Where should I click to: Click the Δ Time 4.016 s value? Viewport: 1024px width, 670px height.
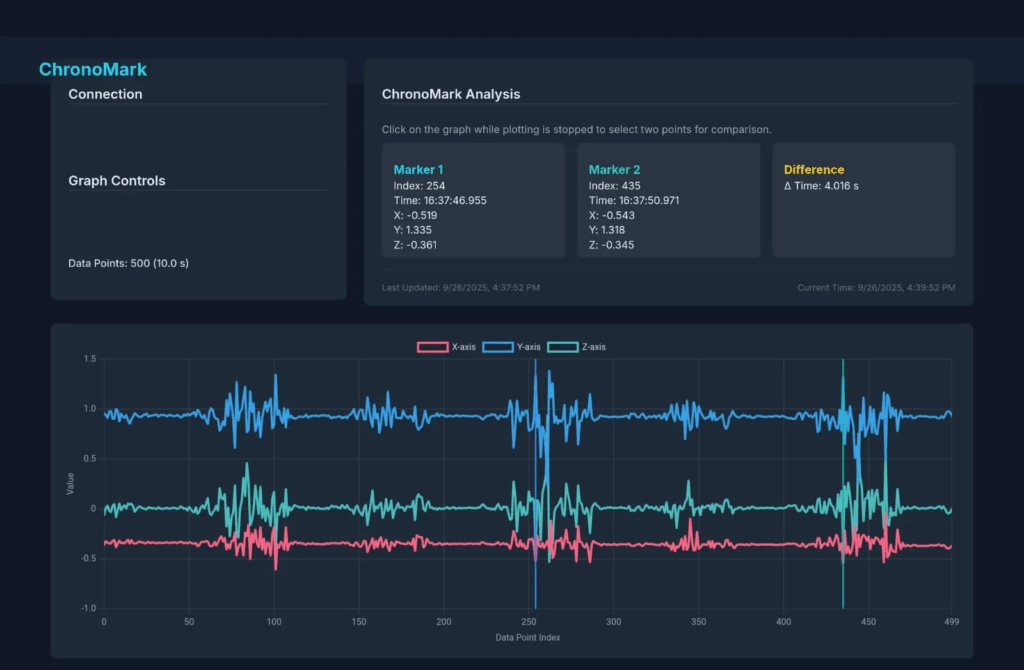pos(821,186)
